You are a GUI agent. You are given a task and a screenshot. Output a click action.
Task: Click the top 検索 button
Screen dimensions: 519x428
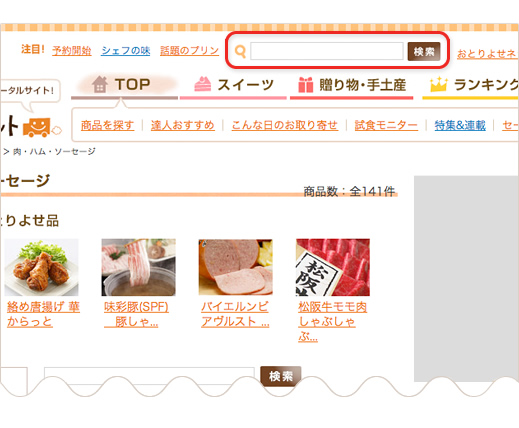coord(424,51)
